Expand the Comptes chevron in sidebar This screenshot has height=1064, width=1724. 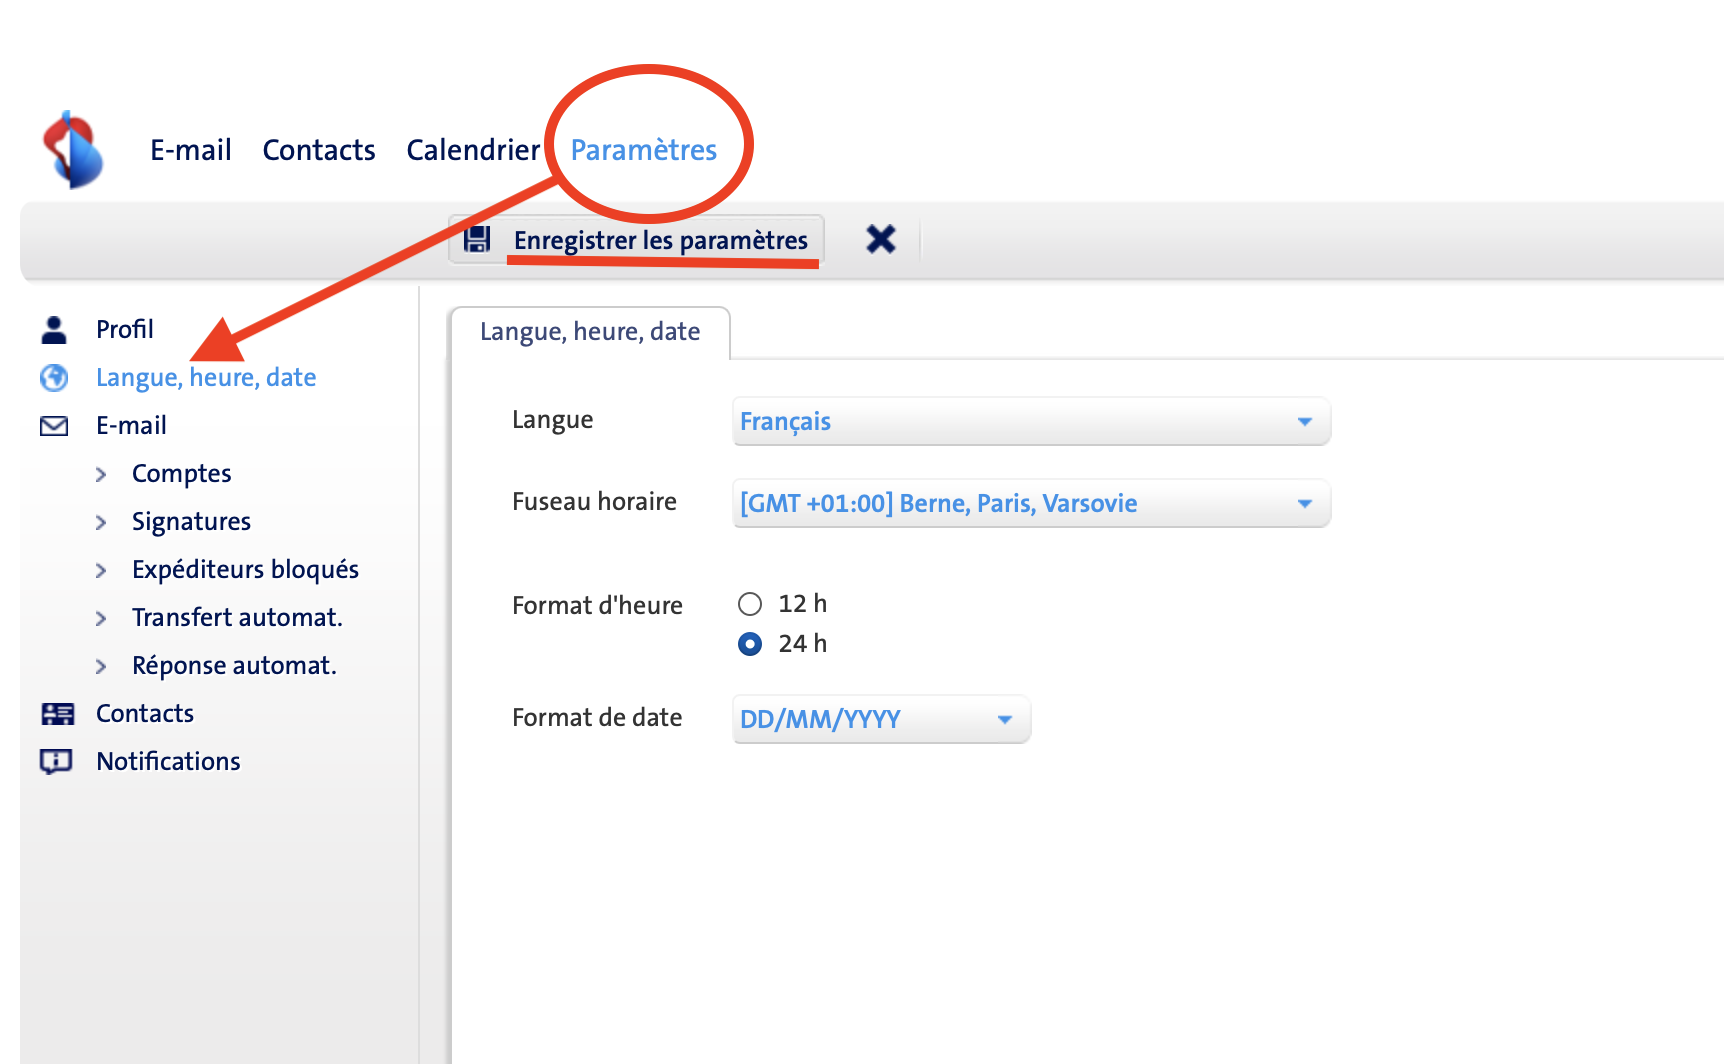[x=101, y=474]
